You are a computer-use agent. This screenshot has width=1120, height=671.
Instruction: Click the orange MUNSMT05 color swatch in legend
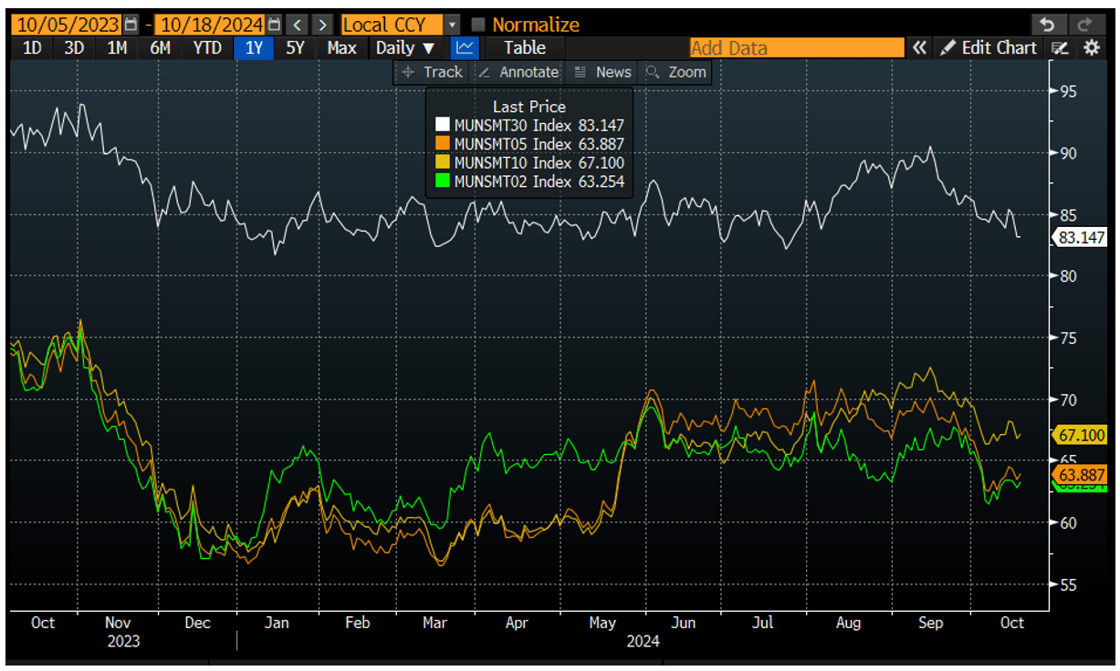[x=441, y=143]
